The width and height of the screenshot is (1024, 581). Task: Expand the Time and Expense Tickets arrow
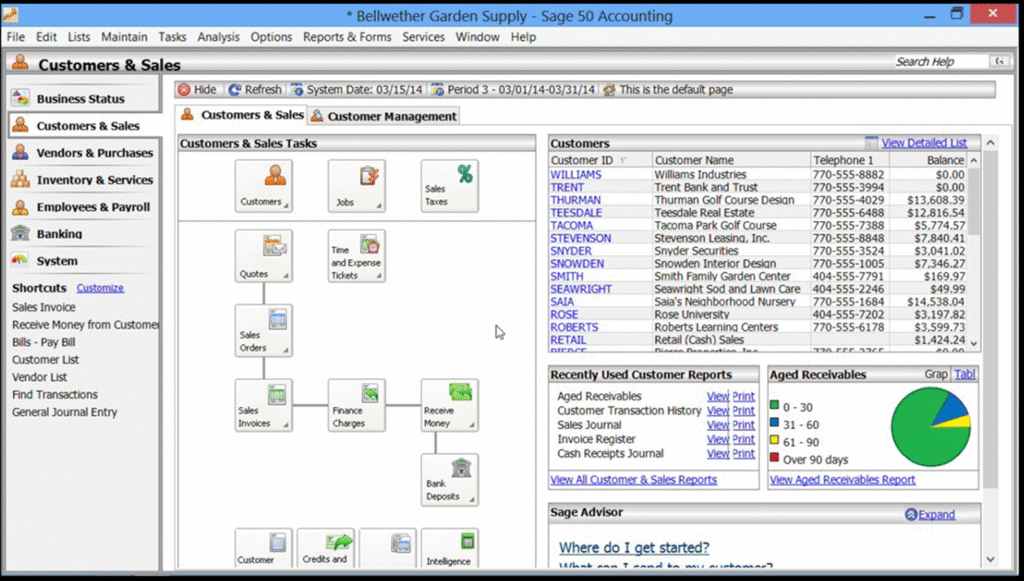378,276
